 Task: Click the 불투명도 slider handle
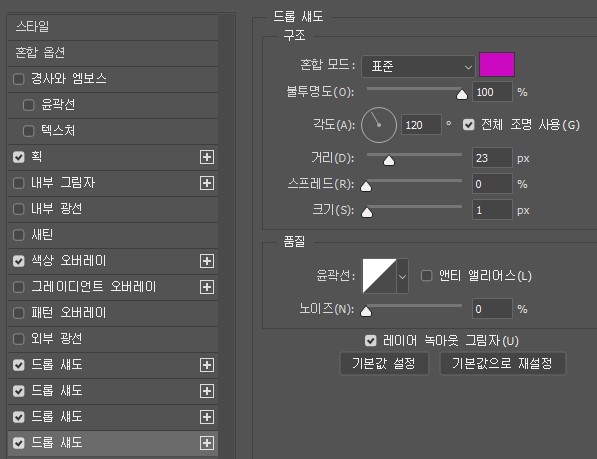(x=462, y=94)
